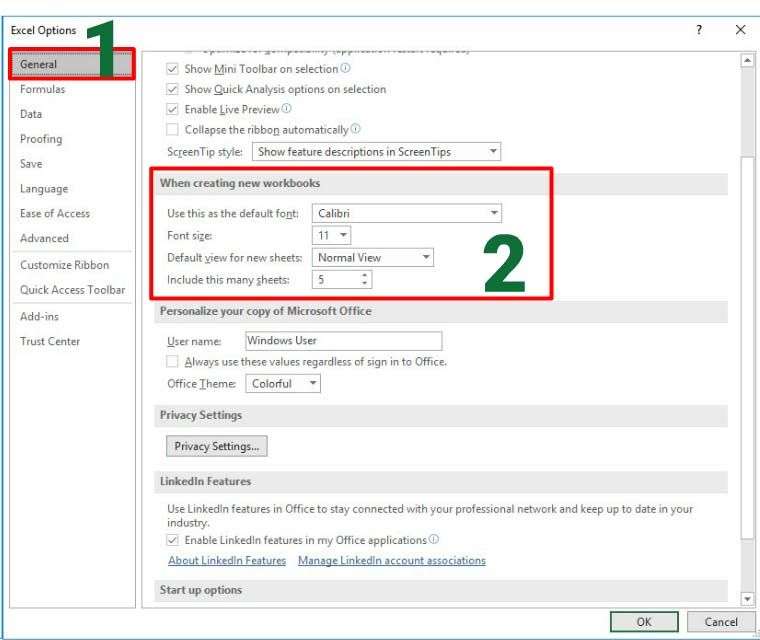Open Manage LinkedIn account associations link

392,560
